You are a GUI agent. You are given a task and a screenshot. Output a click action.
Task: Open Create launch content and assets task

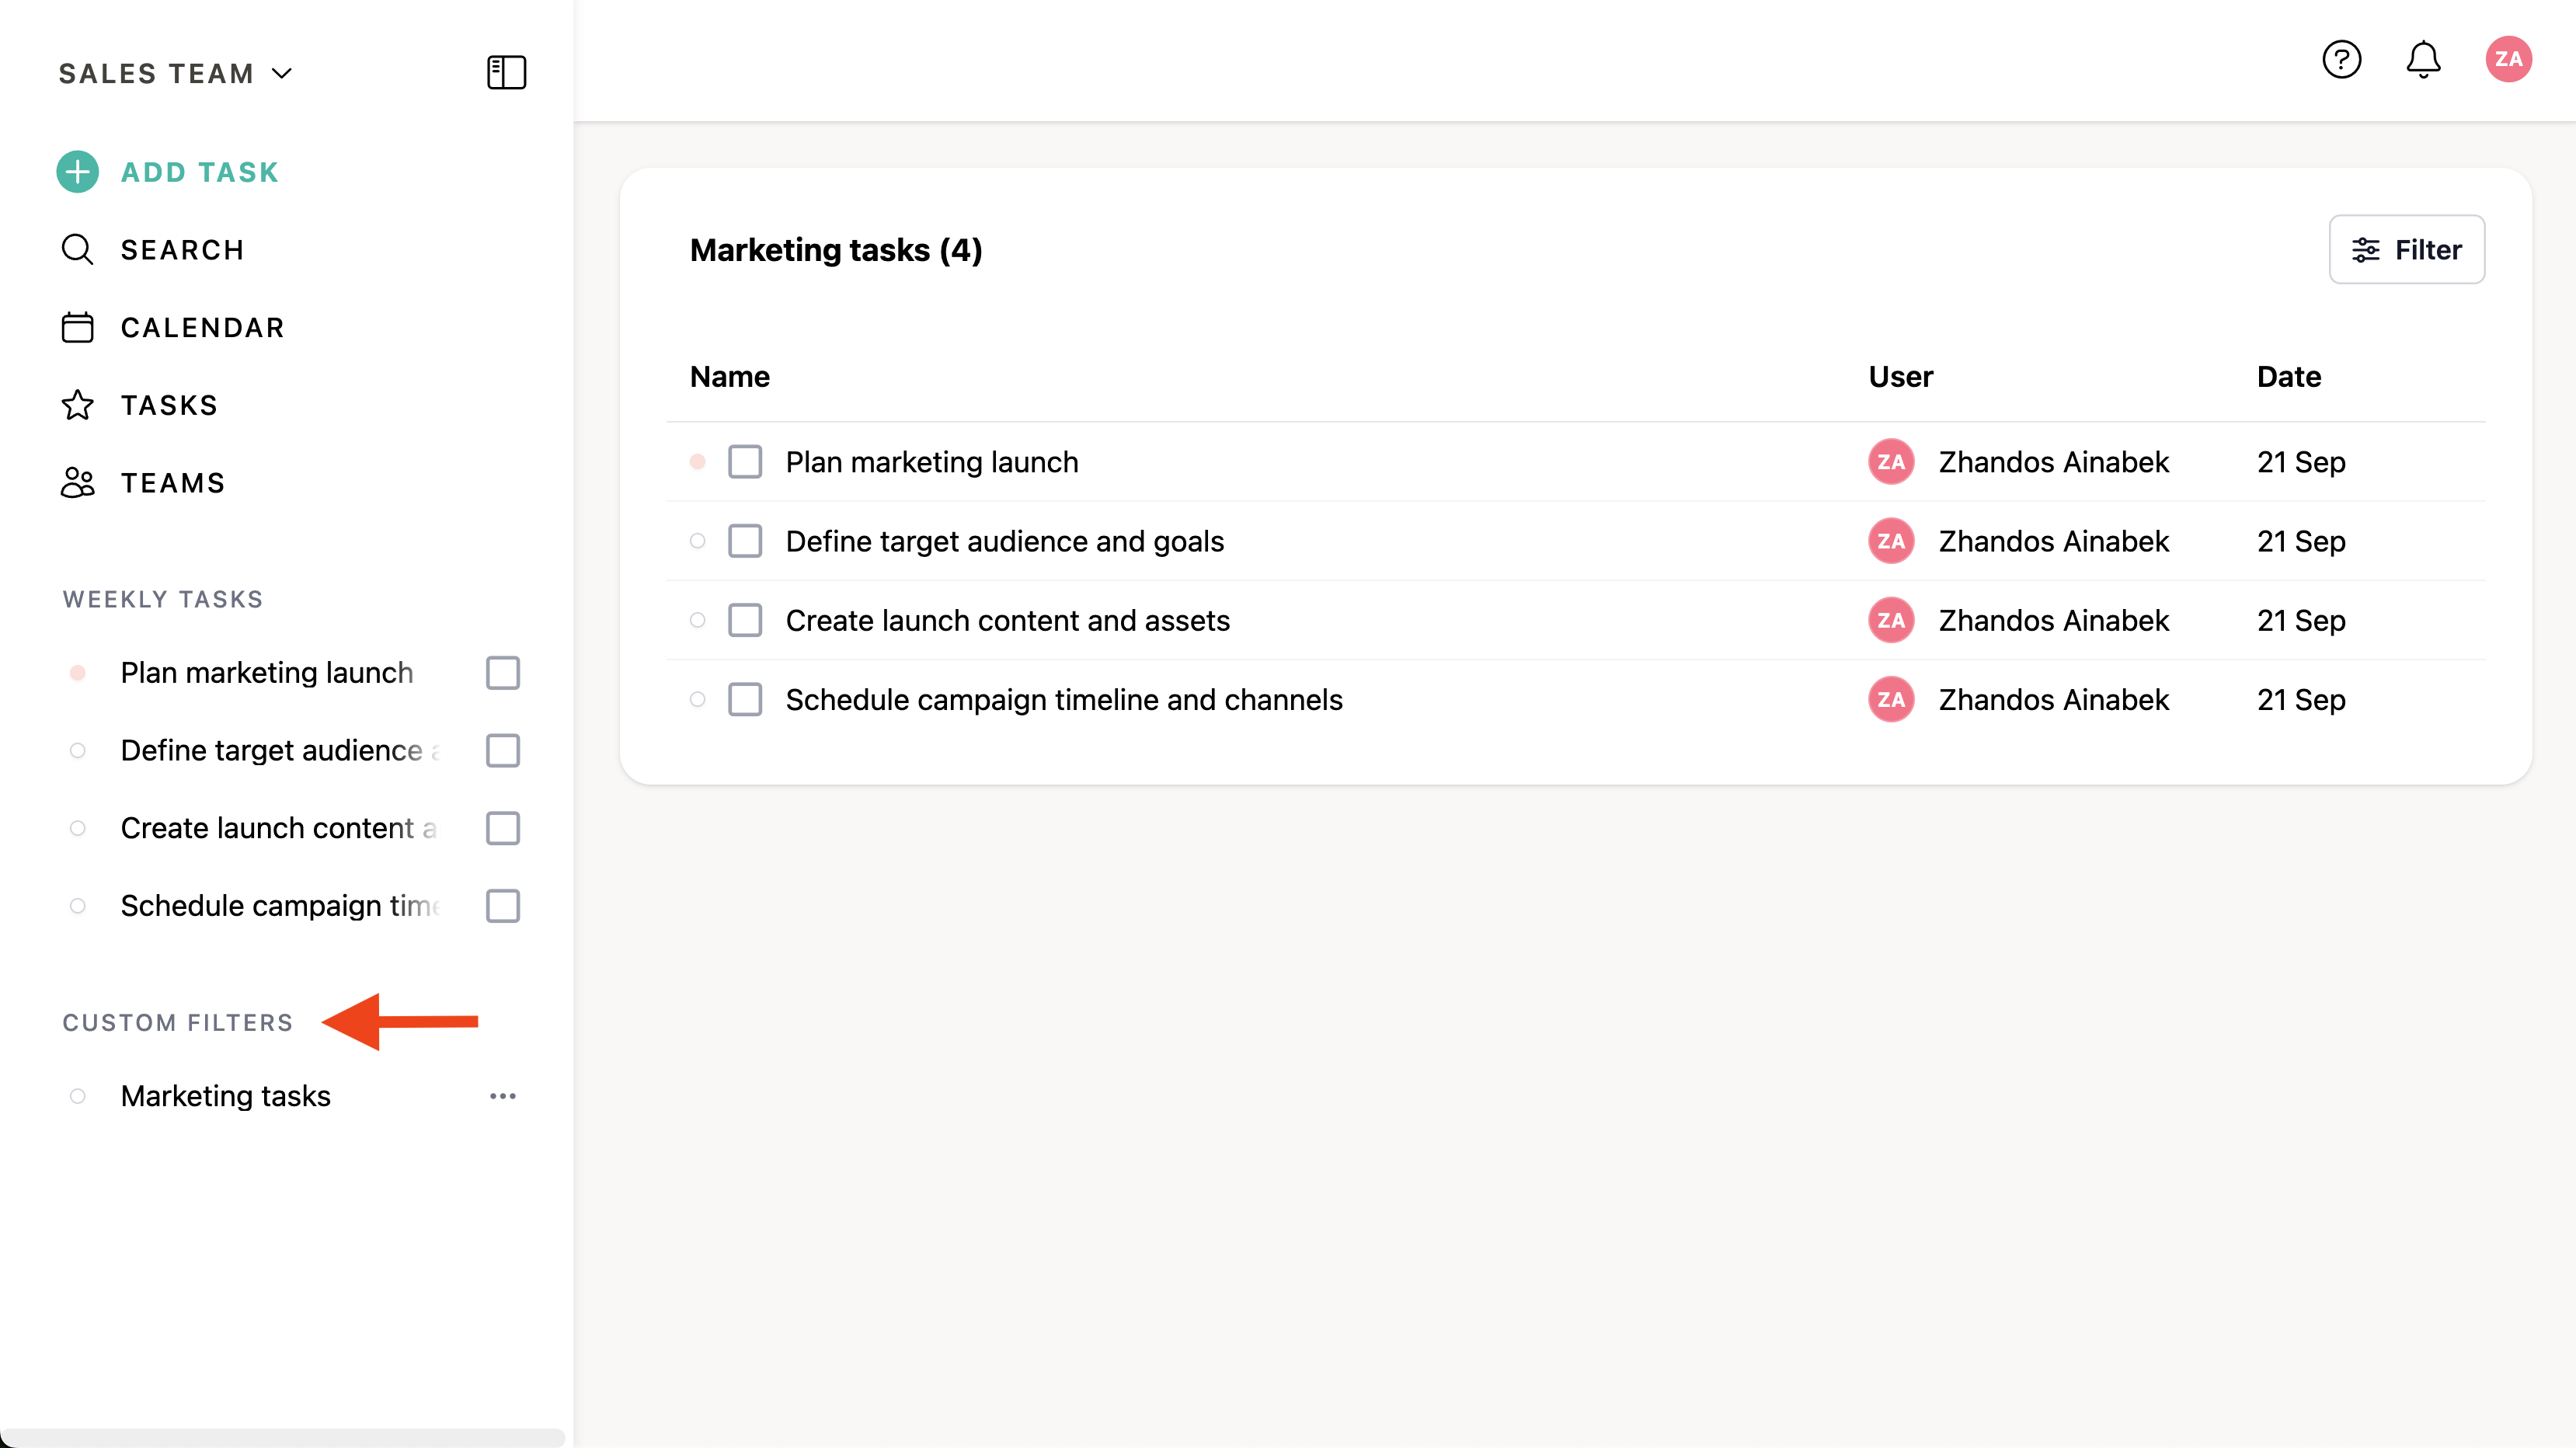pos(1007,620)
